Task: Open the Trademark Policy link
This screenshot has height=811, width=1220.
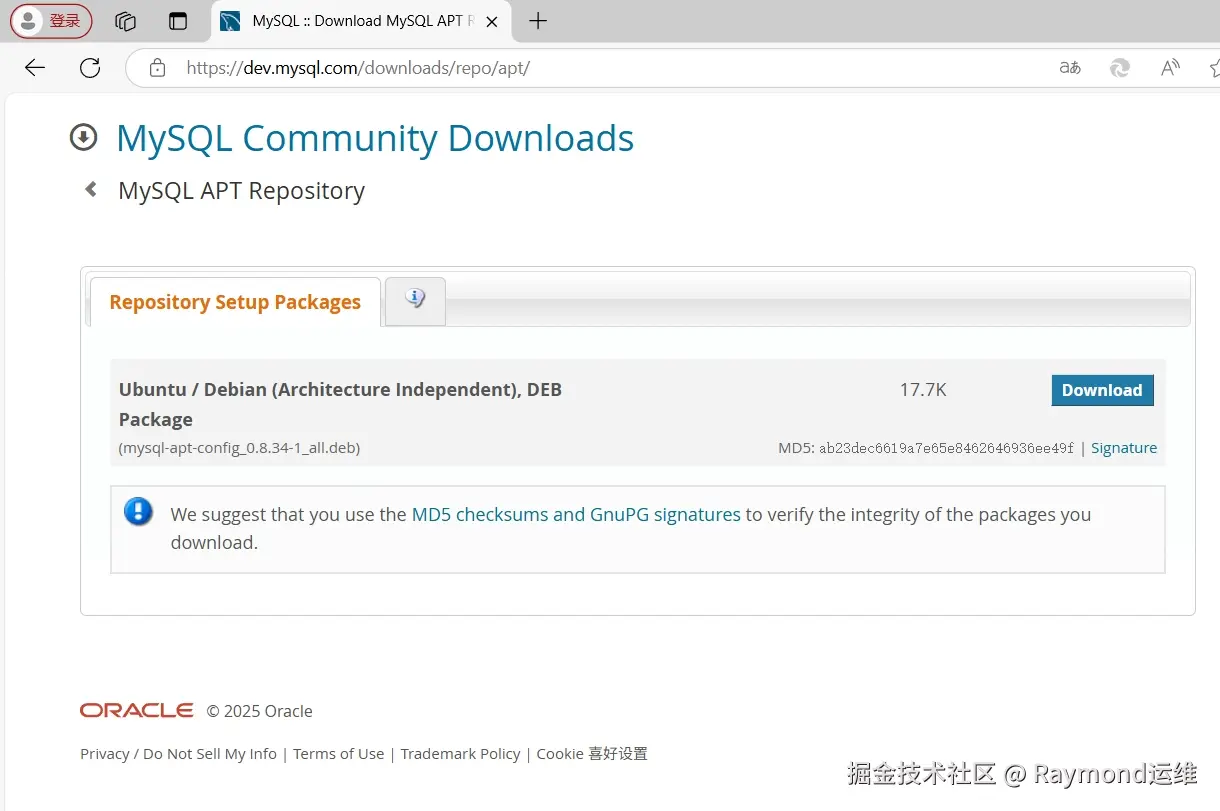Action: [460, 754]
